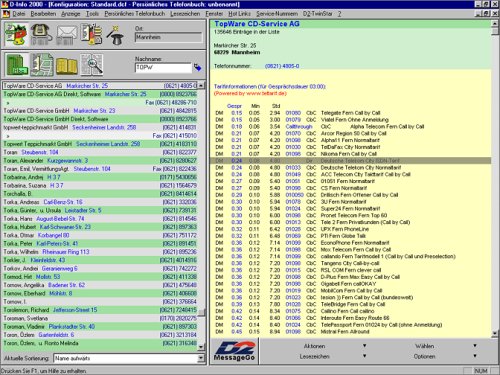The width and height of the screenshot is (500, 375).
Task: Click the Telegate Fern Call by Call tariff
Action: pos(350,113)
